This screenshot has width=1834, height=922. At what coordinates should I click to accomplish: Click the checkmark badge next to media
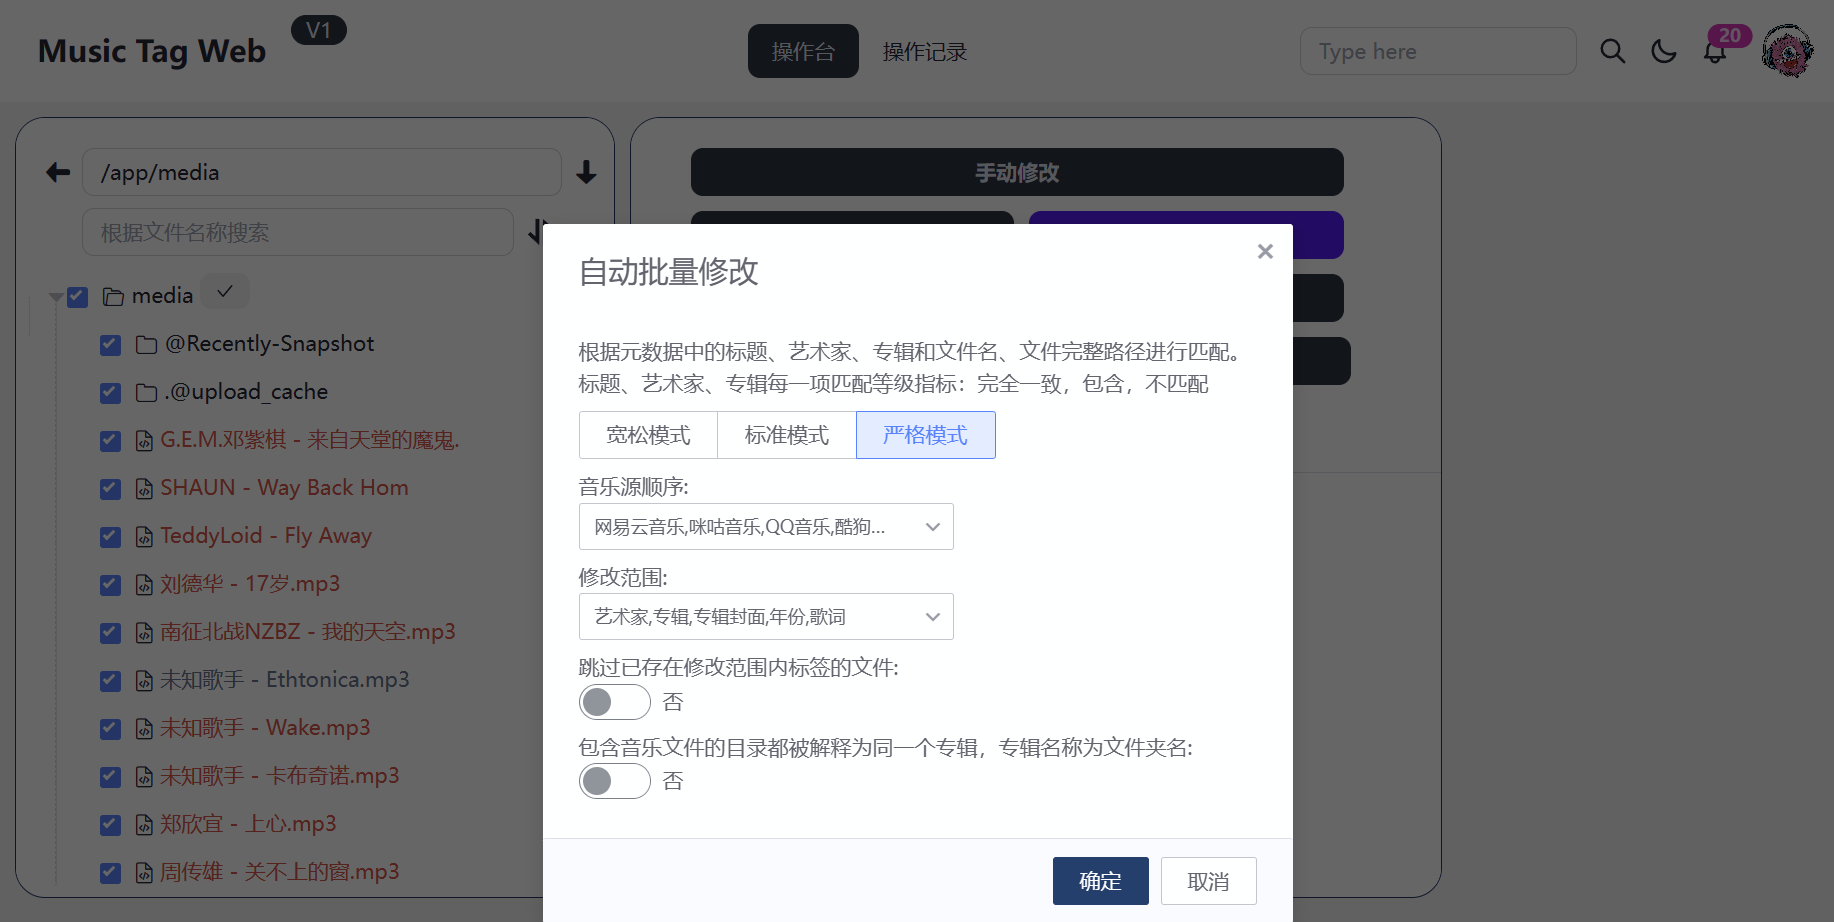[225, 292]
